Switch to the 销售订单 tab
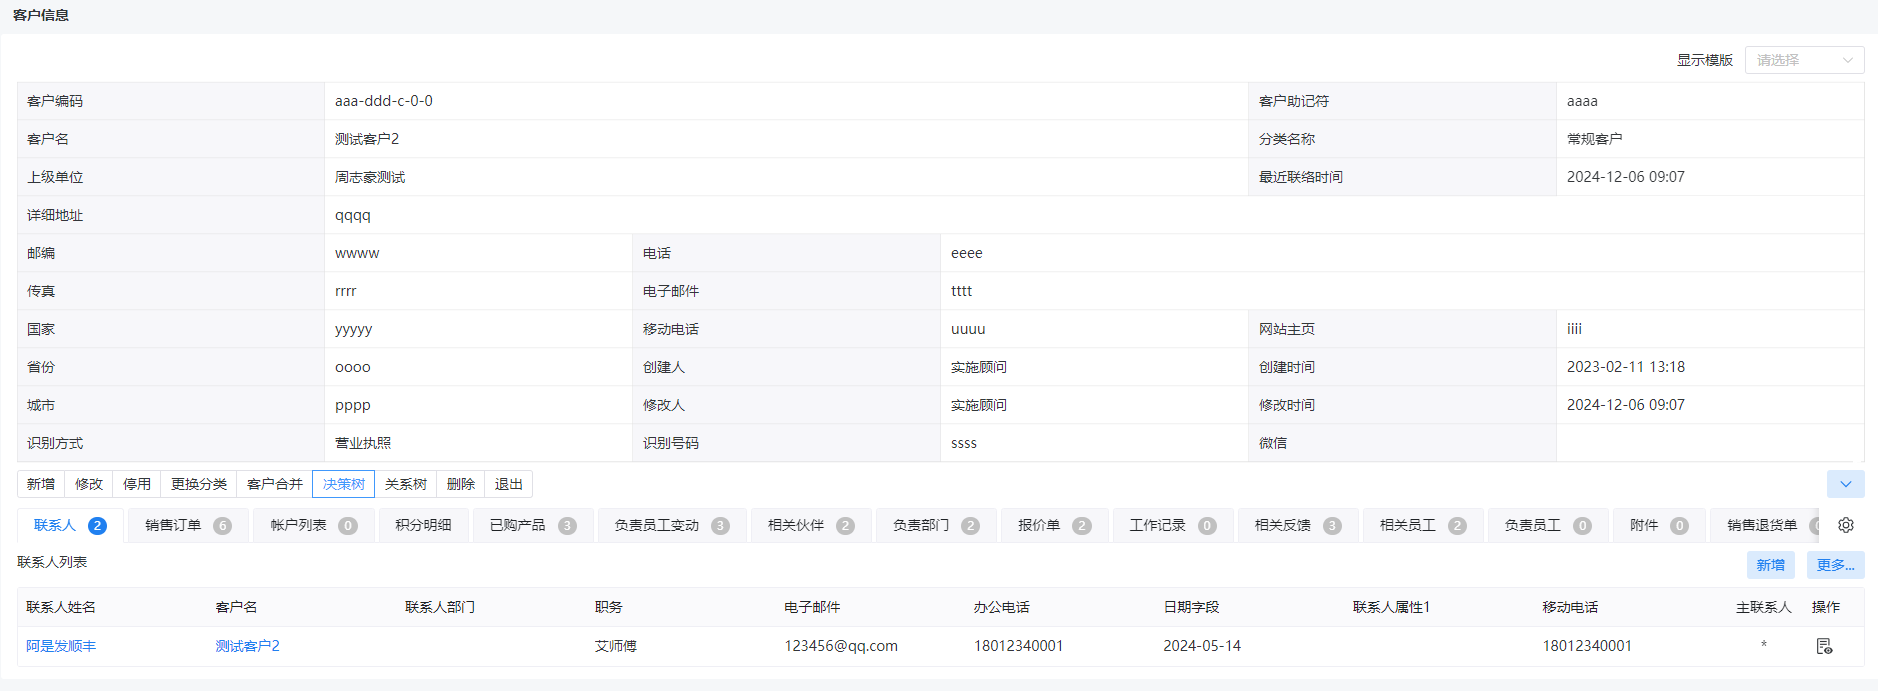This screenshot has height=691, width=1878. point(188,525)
